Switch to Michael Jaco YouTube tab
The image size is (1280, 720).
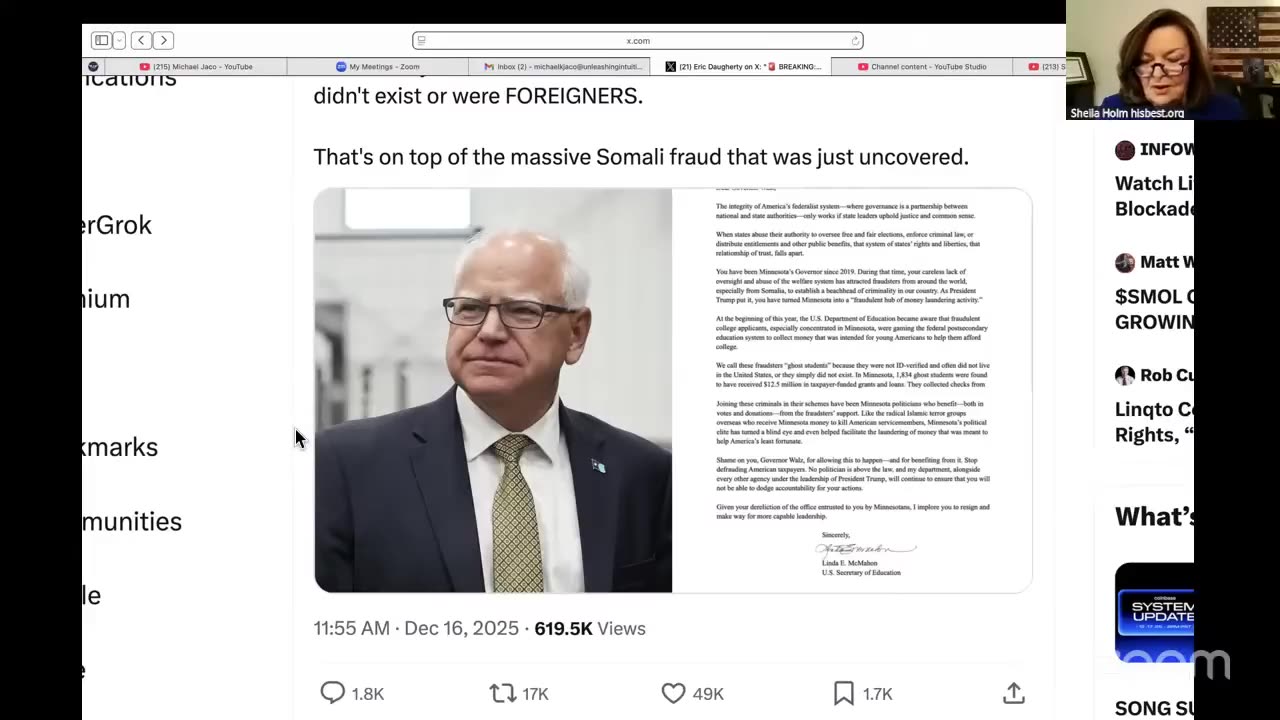pos(195,67)
